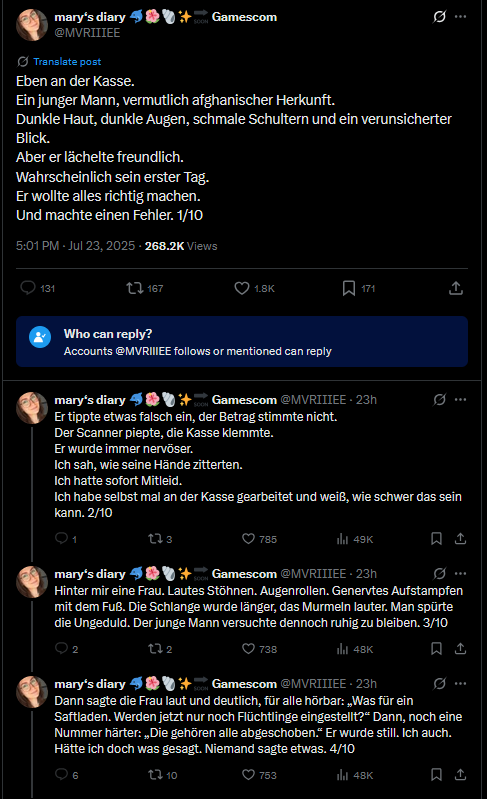This screenshot has width=487, height=799.
Task: Like the main post with 1.8K likes
Action: 241,288
